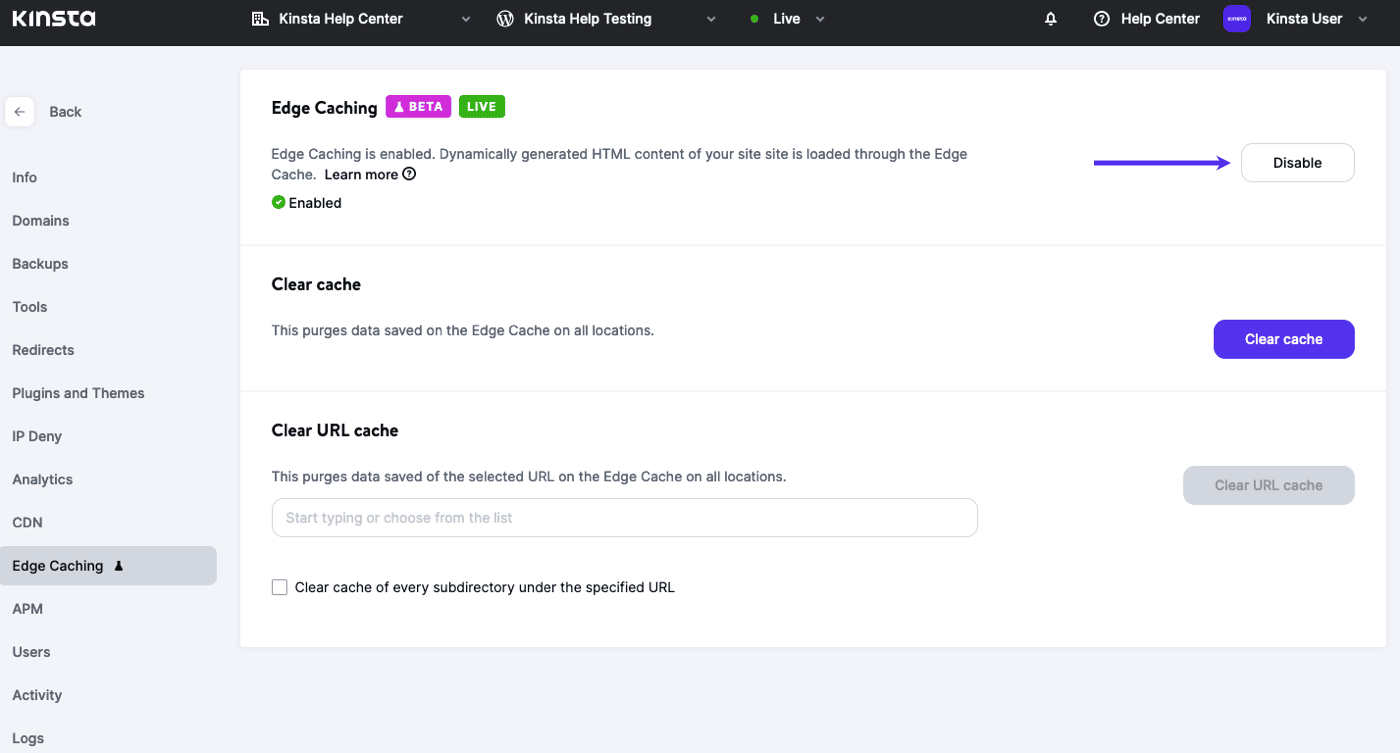
Task: Open the notifications bell
Action: [x=1050, y=19]
